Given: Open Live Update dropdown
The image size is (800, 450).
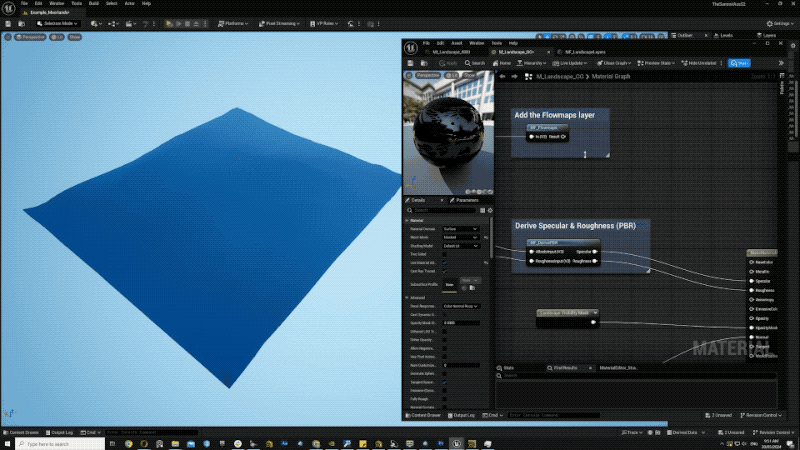Looking at the screenshot, I should (569, 63).
